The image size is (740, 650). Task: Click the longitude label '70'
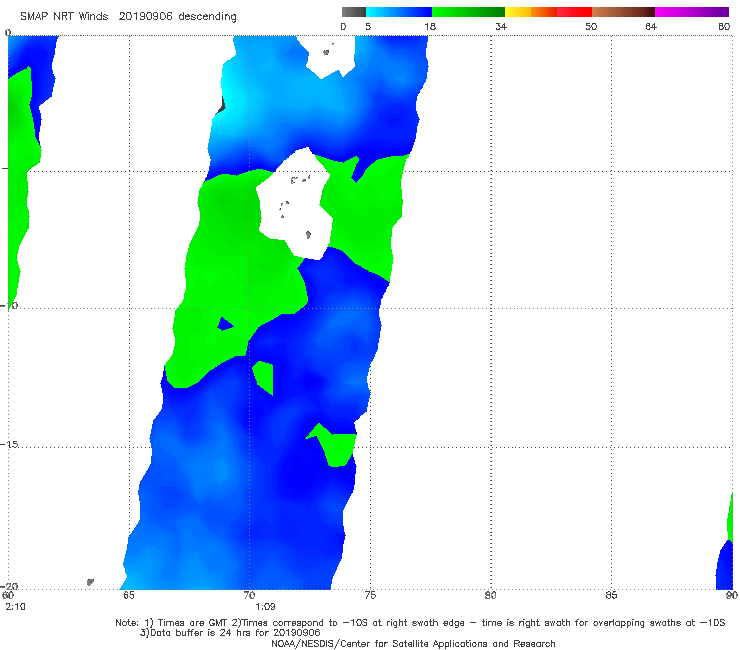coord(249,595)
